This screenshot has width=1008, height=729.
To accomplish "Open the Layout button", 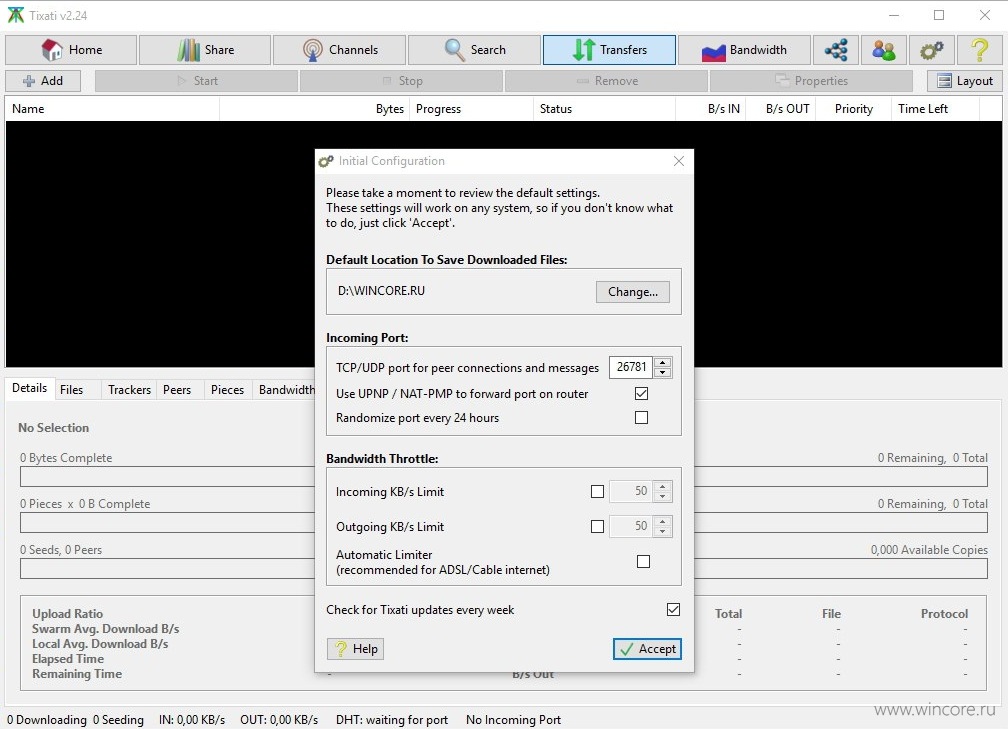I will tap(965, 81).
